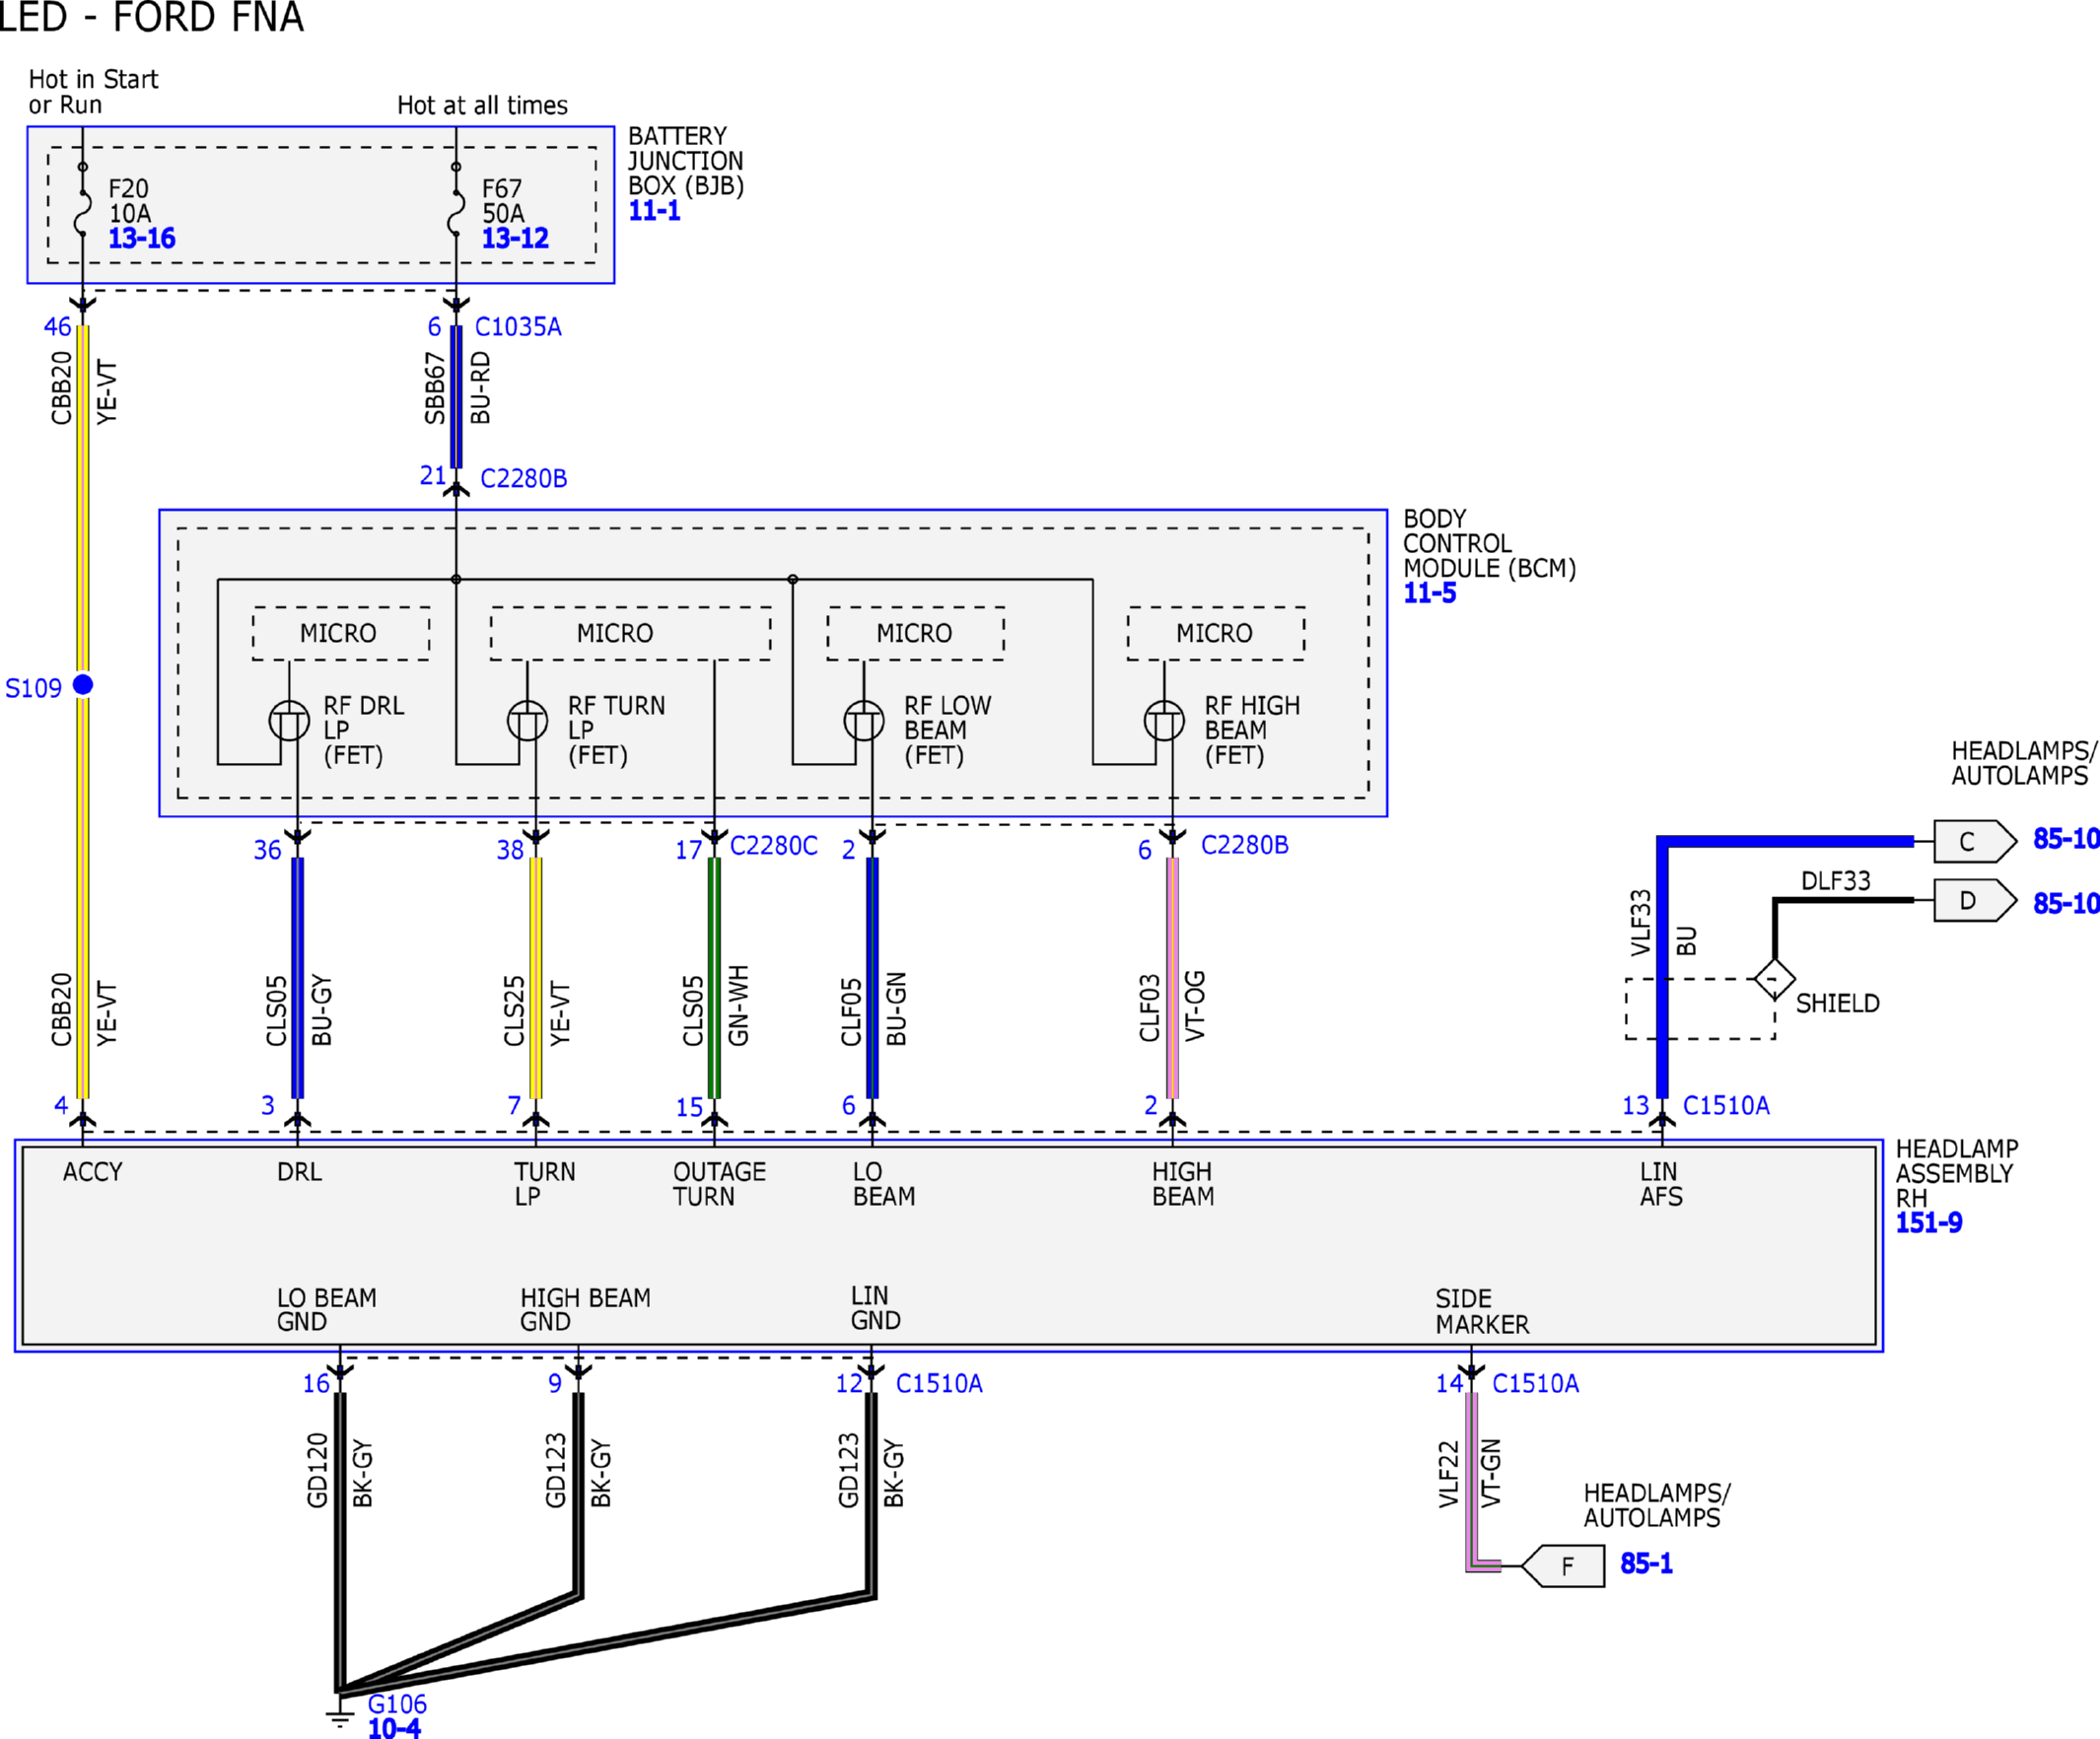Open the 85-1 headlamps autolamps link
This screenshot has width=2100, height=1739.
tap(1646, 1564)
